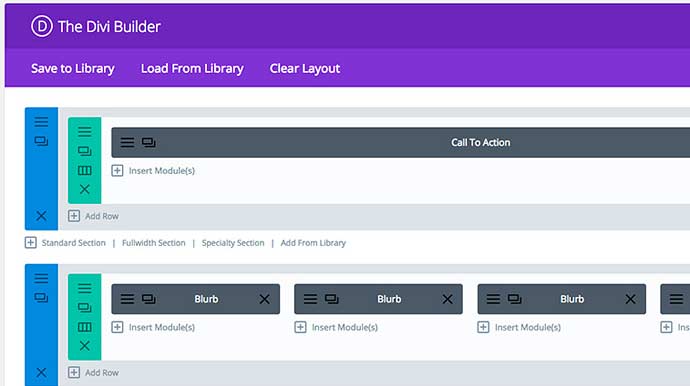Delete the third Blurb module
The width and height of the screenshot is (690, 386).
click(631, 299)
